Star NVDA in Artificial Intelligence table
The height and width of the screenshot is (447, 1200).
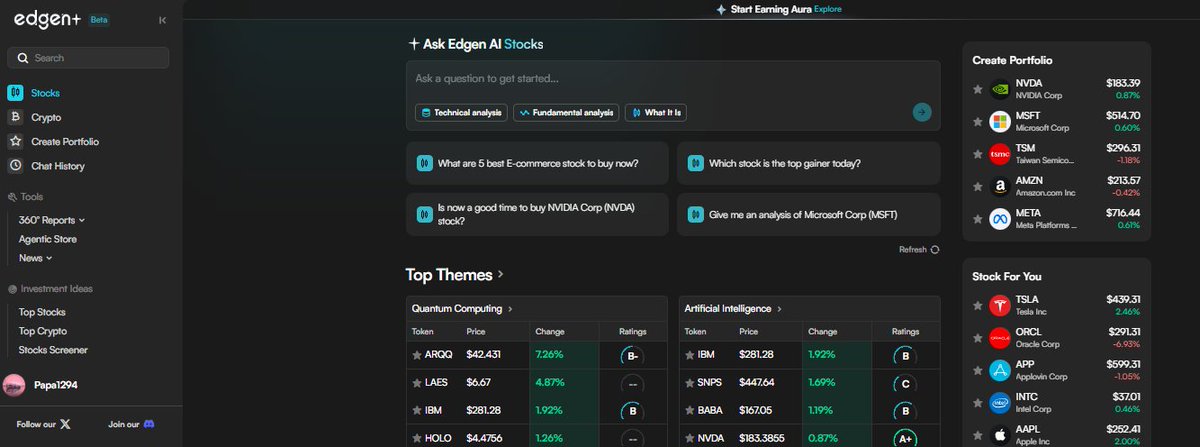(x=689, y=437)
